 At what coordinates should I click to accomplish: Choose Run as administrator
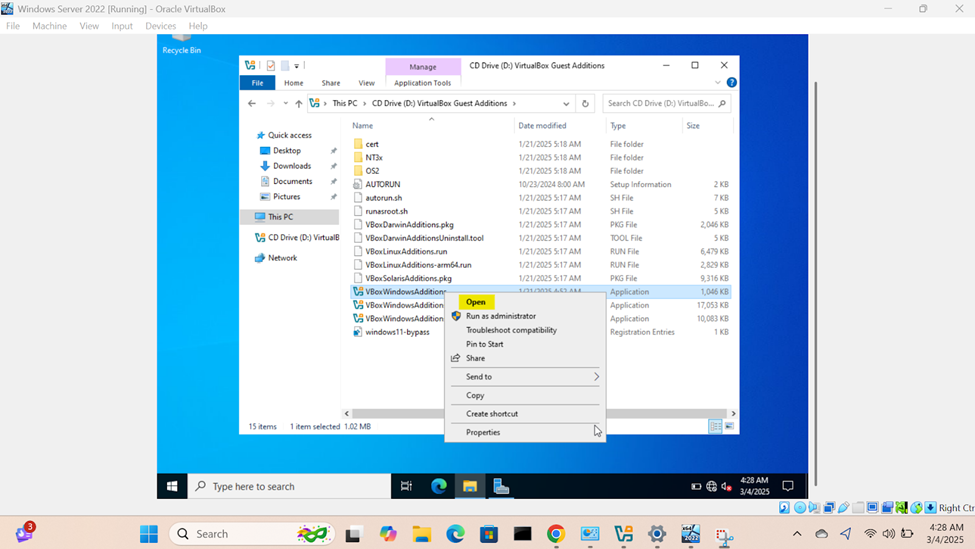click(x=501, y=316)
